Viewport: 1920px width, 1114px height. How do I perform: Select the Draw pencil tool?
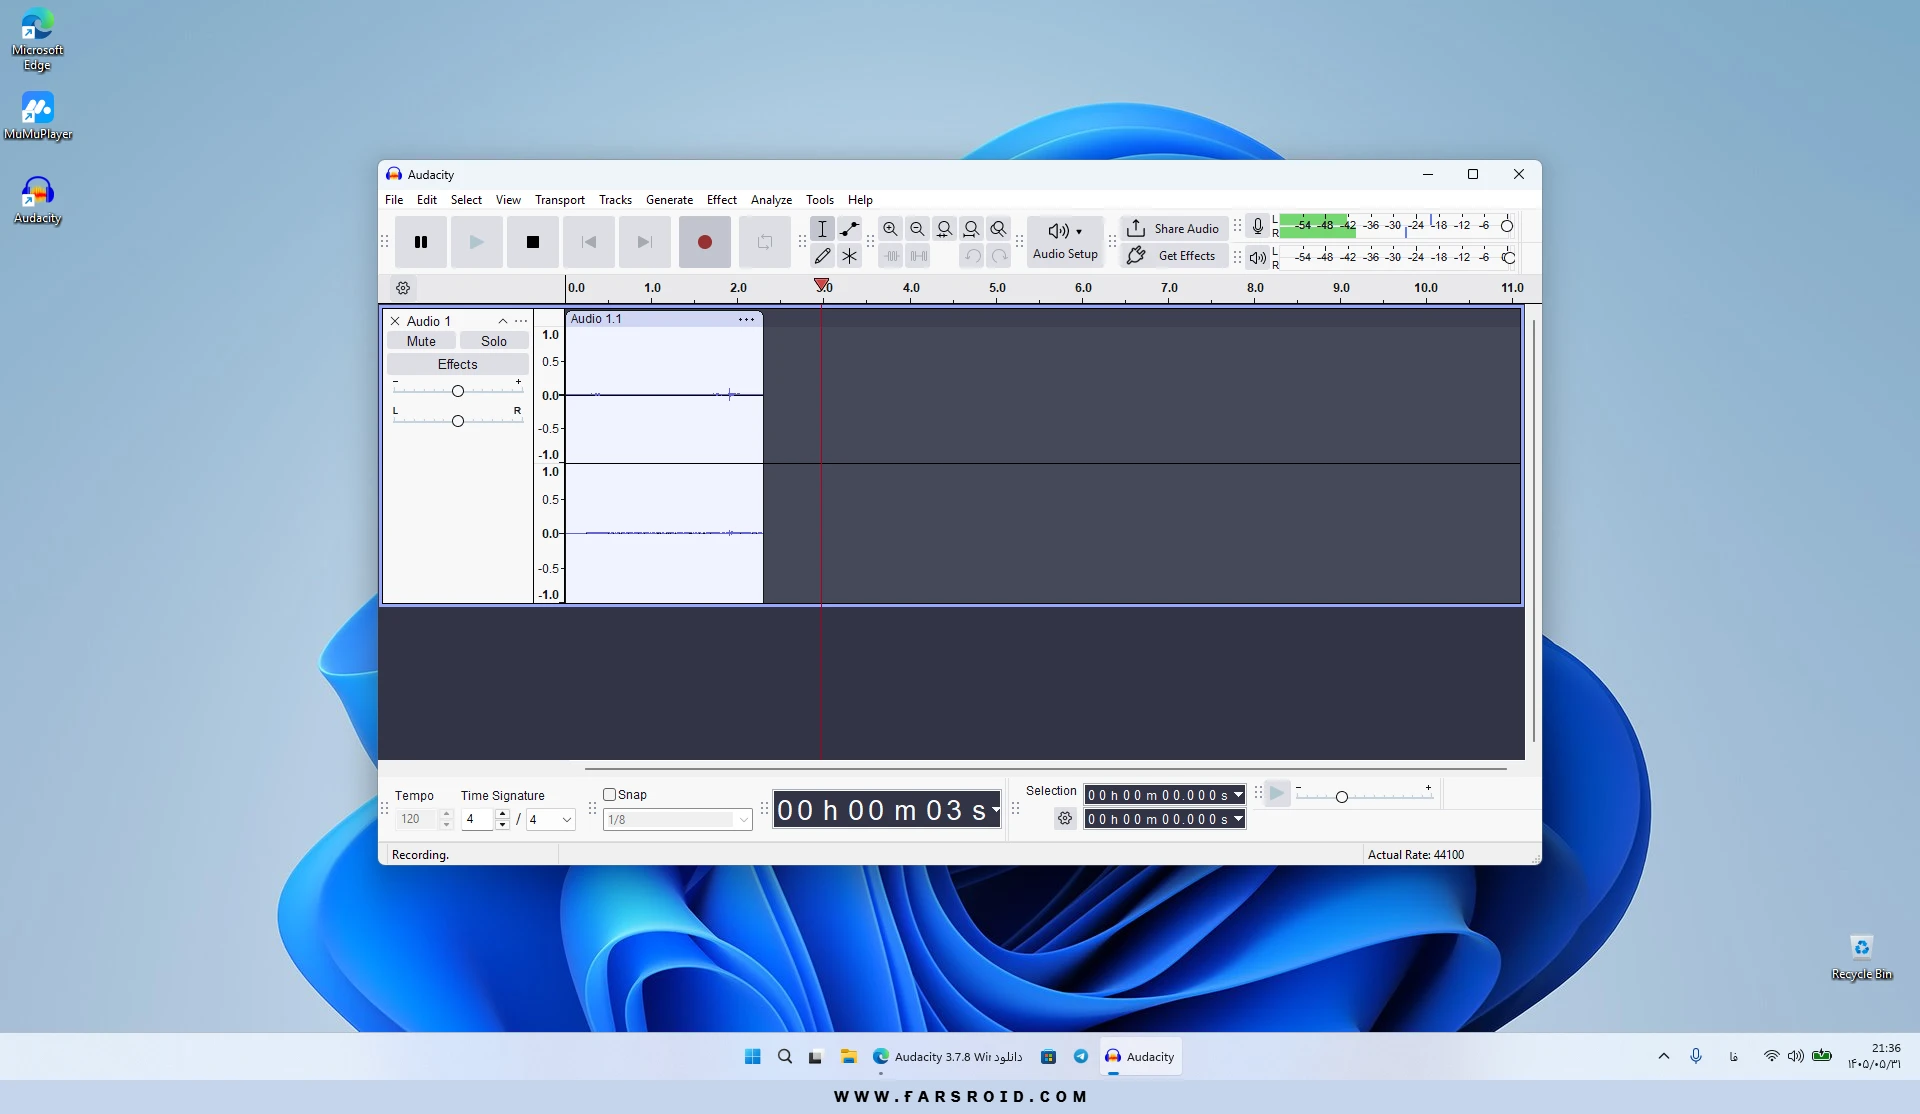point(822,256)
